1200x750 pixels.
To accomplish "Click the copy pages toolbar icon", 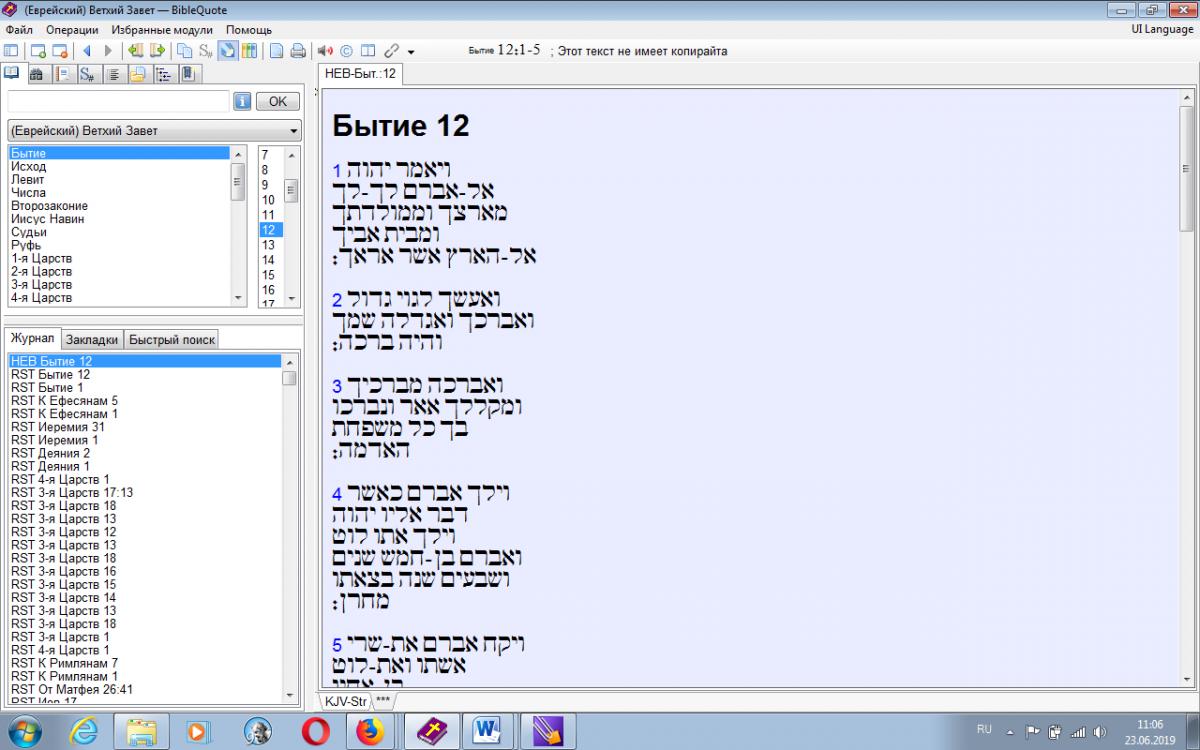I will coord(184,51).
